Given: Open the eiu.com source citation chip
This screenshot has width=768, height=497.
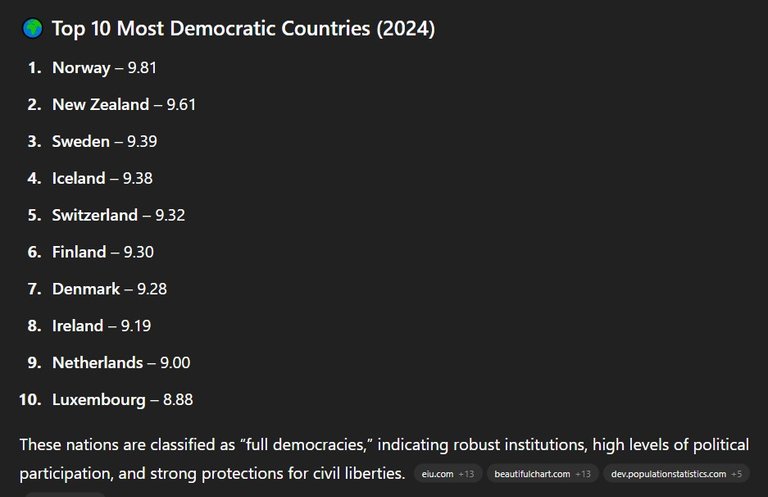Looking at the screenshot, I should point(448,473).
